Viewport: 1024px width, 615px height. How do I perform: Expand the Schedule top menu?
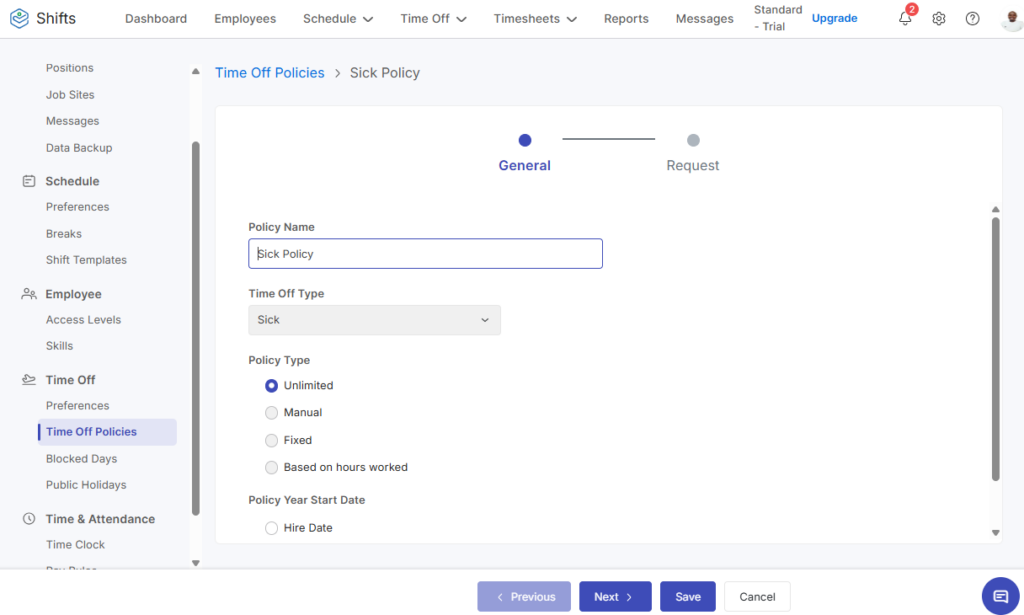tap(338, 19)
